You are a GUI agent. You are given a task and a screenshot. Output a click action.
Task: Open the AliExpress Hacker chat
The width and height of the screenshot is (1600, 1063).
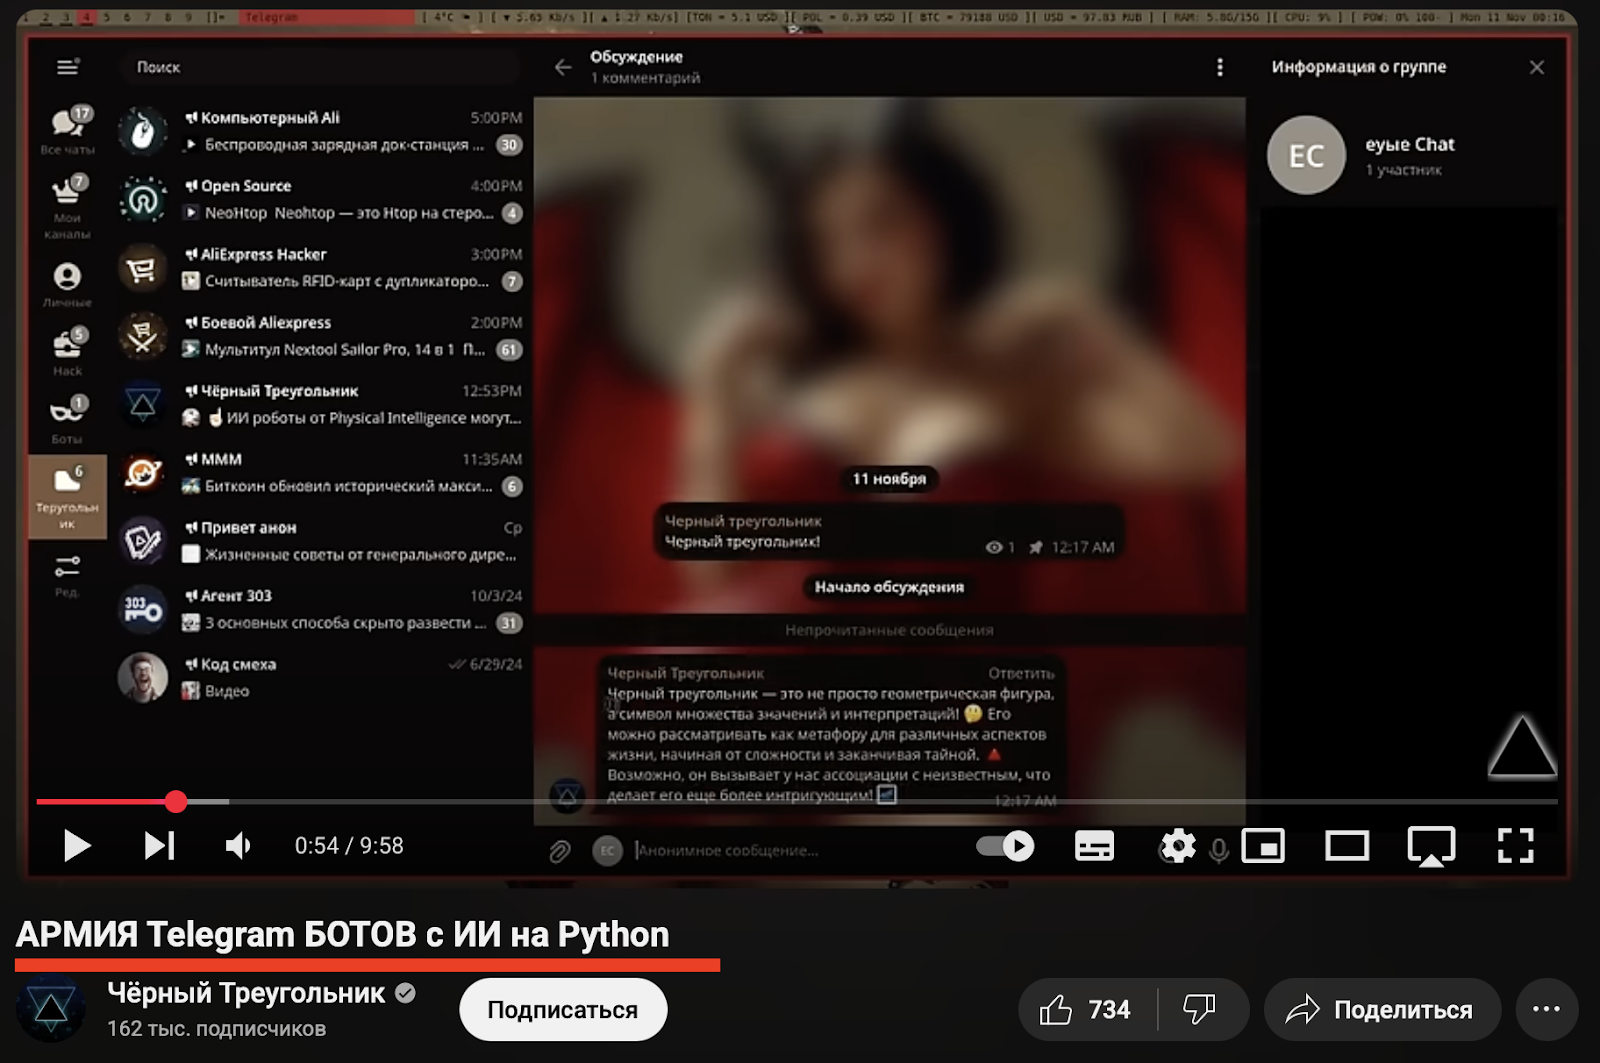coord(320,267)
